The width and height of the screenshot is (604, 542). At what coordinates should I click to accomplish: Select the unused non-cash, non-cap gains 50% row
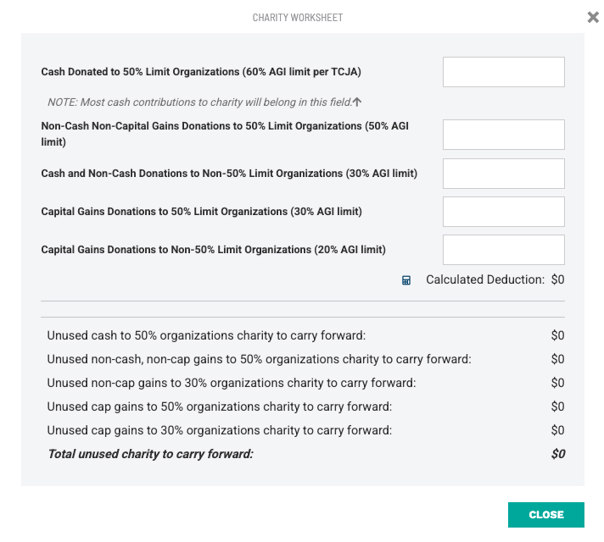pyautogui.click(x=259, y=359)
